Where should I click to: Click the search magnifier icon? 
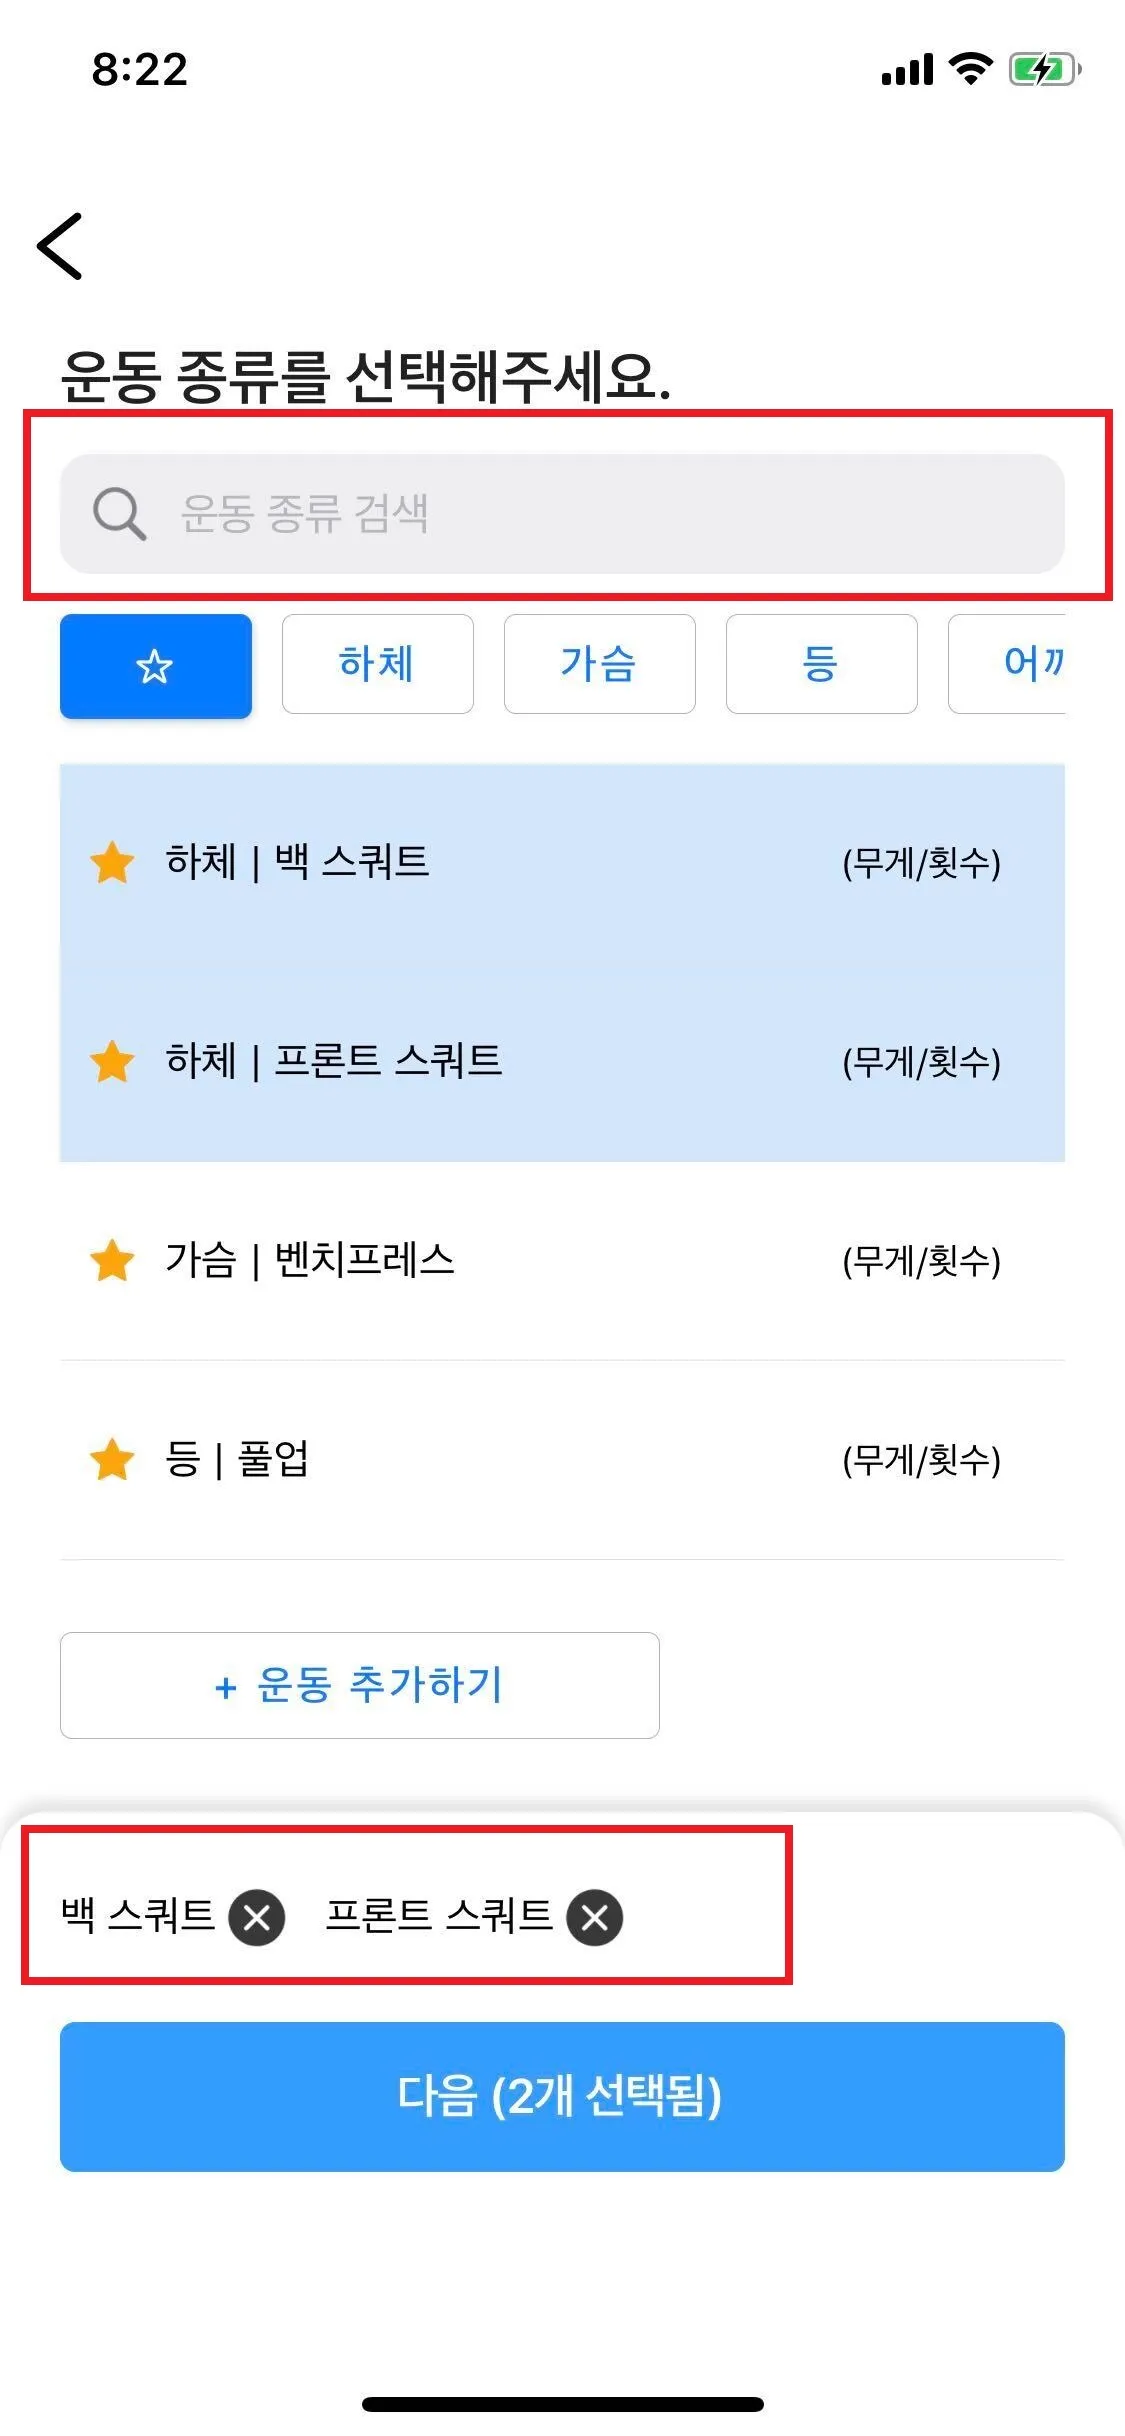[x=119, y=514]
